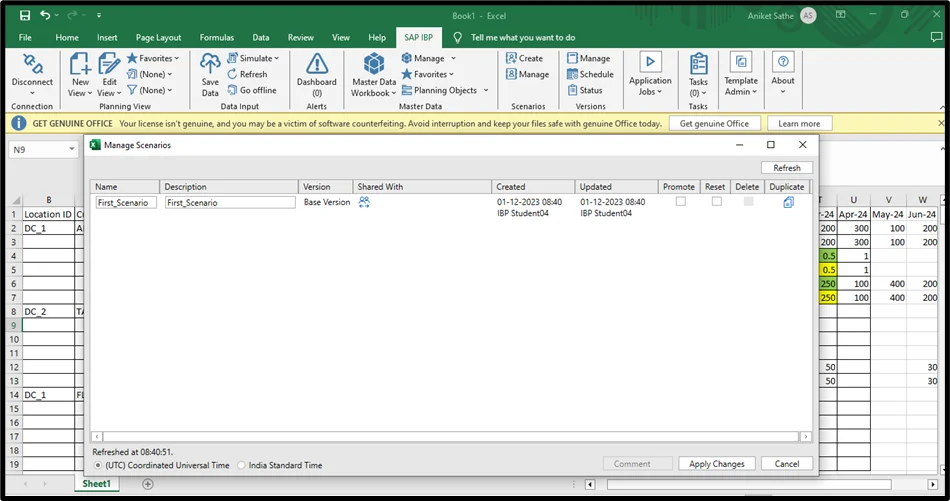The image size is (950, 501).
Task: Click the Undo icon in title bar
Action: click(45, 15)
